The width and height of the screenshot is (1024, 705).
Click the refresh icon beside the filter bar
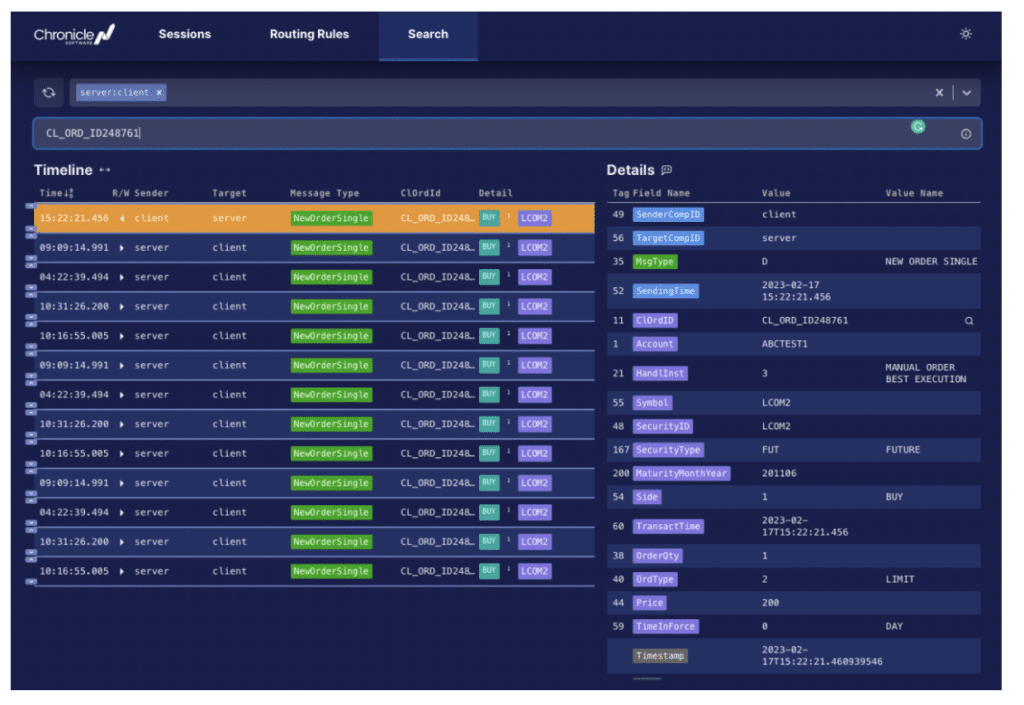coord(49,93)
